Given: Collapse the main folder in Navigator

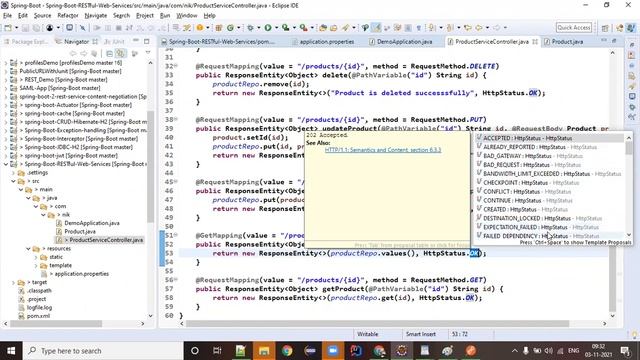Looking at the screenshot, I should pos(21,189).
